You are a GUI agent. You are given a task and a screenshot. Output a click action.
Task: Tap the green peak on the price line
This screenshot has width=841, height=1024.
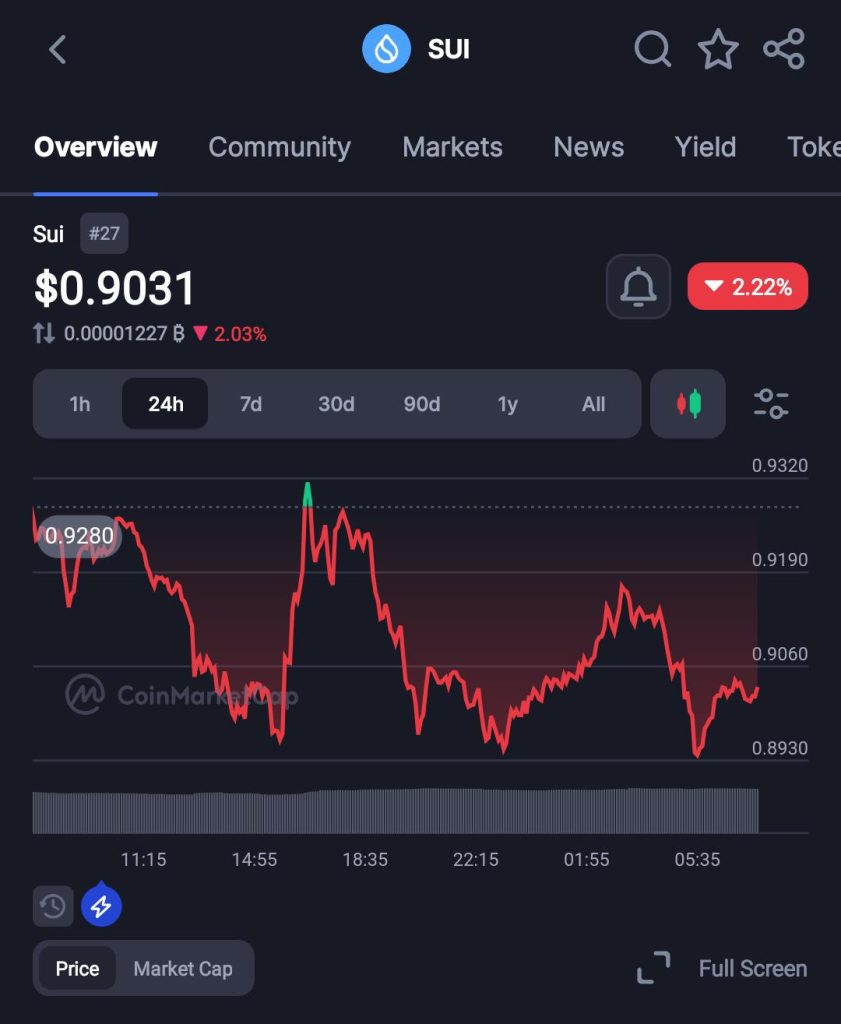[x=307, y=494]
